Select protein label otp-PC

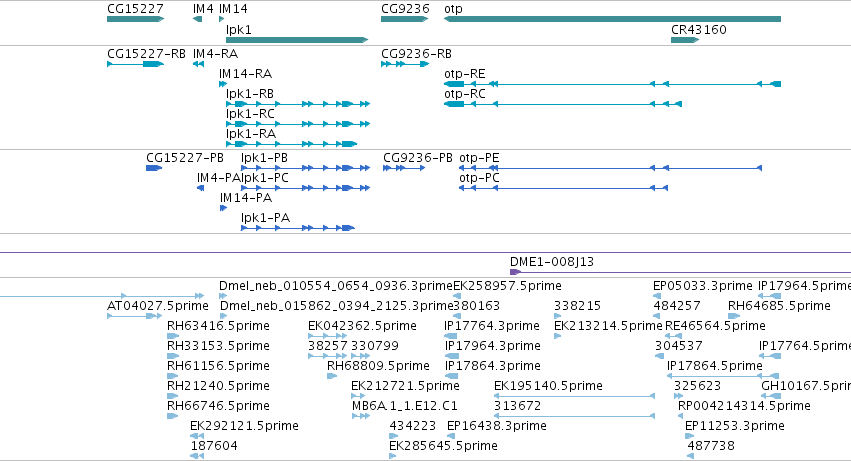point(479,179)
